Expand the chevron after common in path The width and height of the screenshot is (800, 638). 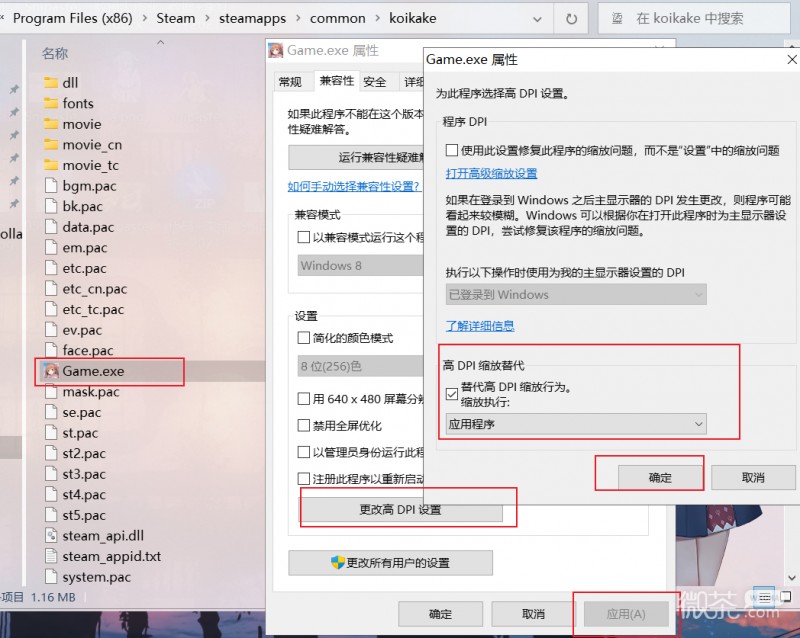378,19
